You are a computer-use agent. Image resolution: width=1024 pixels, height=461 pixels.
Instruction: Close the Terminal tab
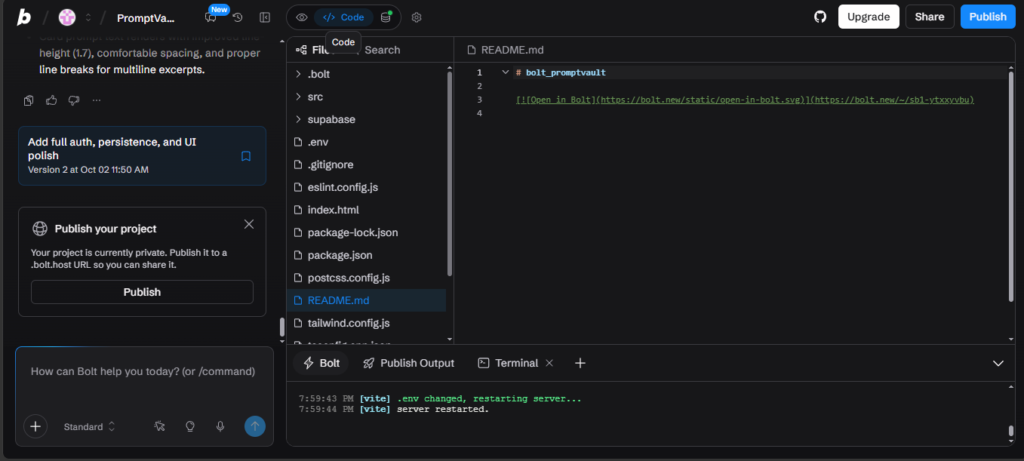click(x=549, y=363)
